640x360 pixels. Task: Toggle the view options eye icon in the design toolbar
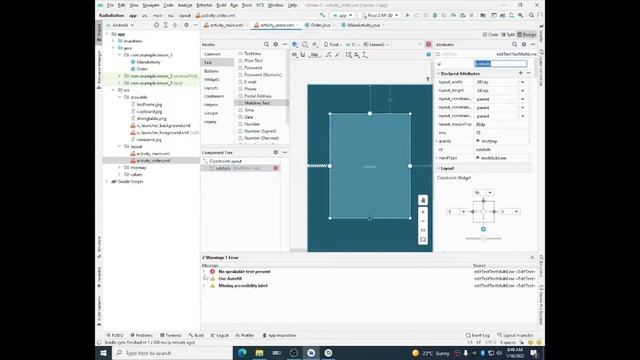pos(295,55)
